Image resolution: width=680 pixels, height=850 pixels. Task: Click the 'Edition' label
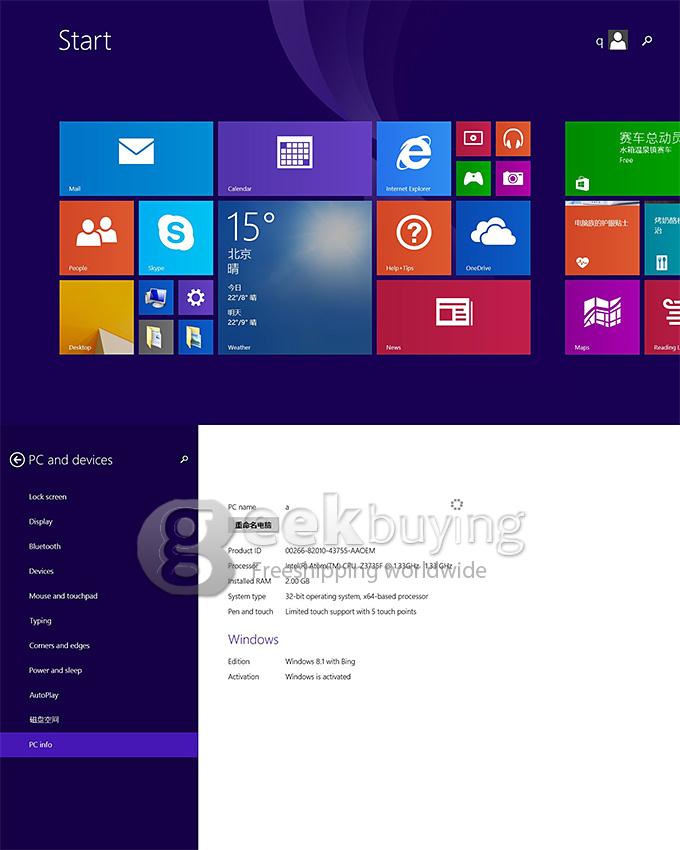(239, 661)
